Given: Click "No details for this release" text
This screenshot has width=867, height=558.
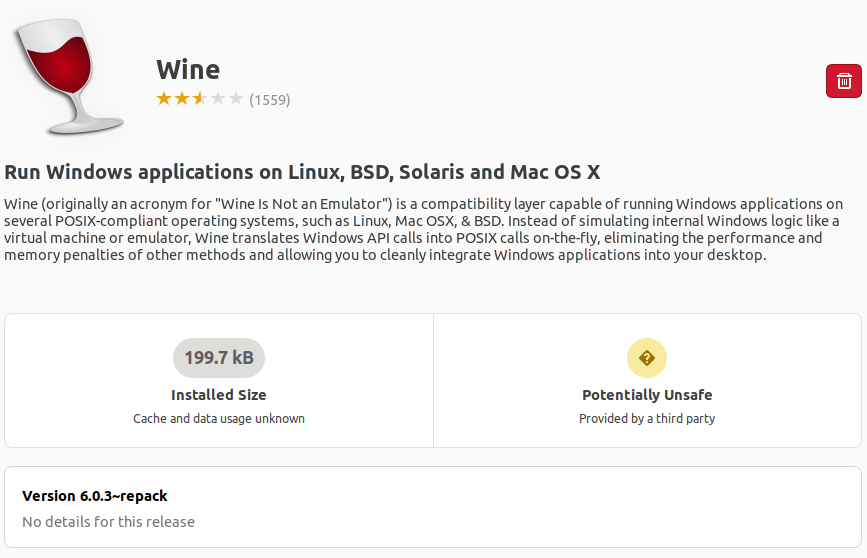Looking at the screenshot, I should [x=108, y=522].
